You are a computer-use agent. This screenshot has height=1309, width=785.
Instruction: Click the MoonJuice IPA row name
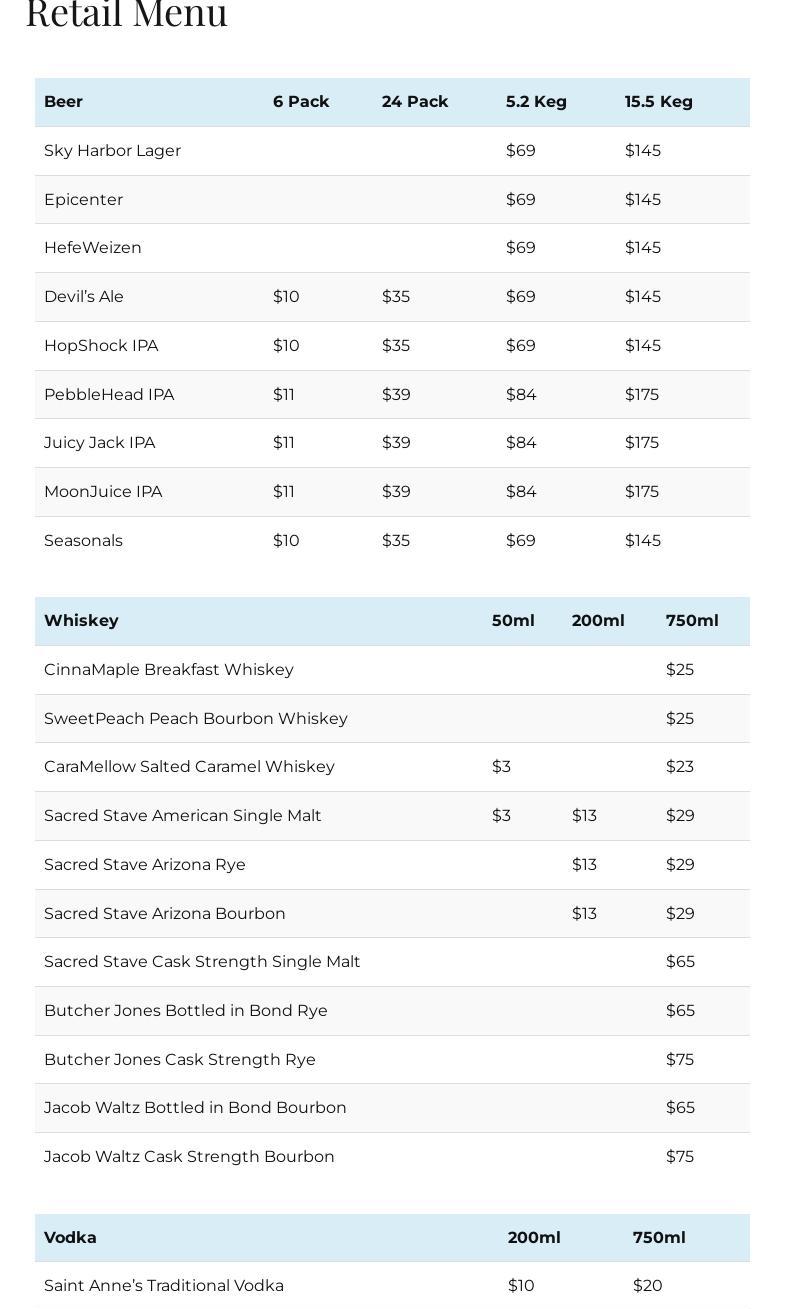103,492
